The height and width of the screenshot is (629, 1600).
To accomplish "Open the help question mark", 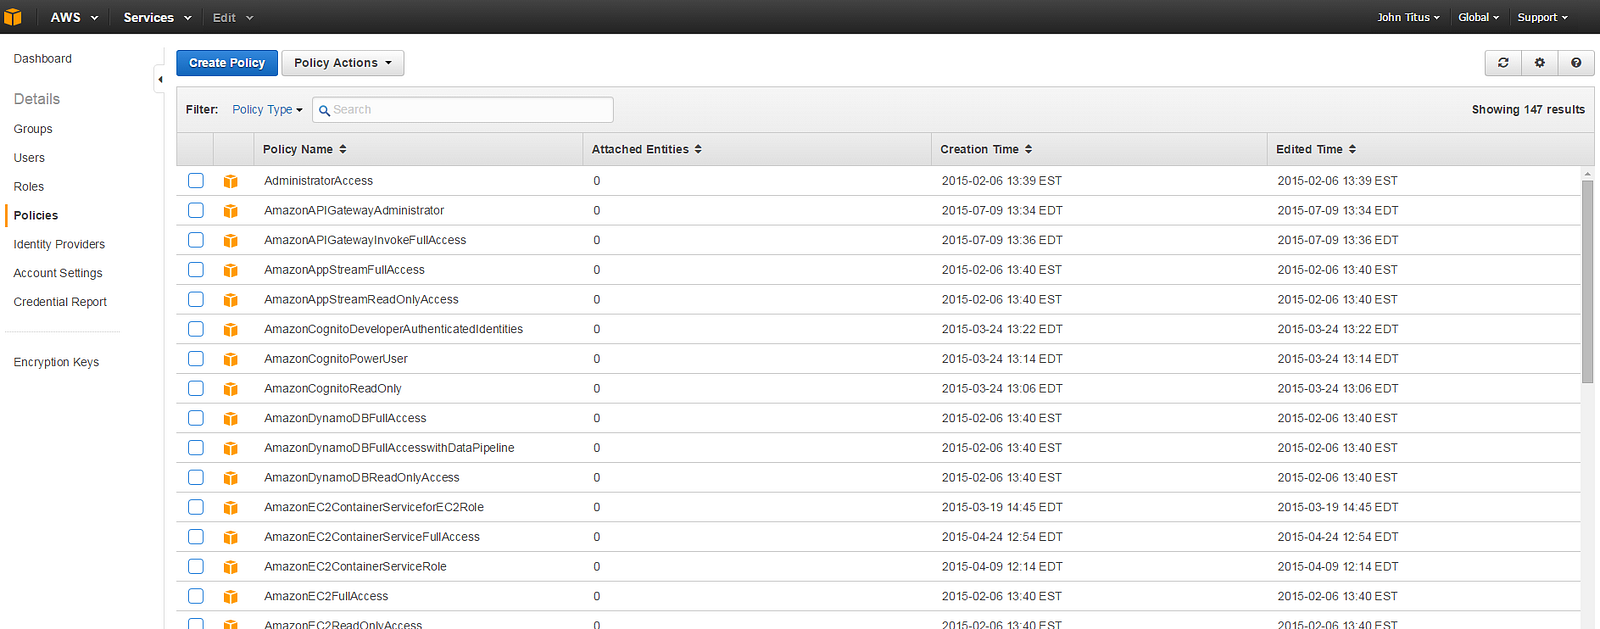I will tap(1576, 63).
